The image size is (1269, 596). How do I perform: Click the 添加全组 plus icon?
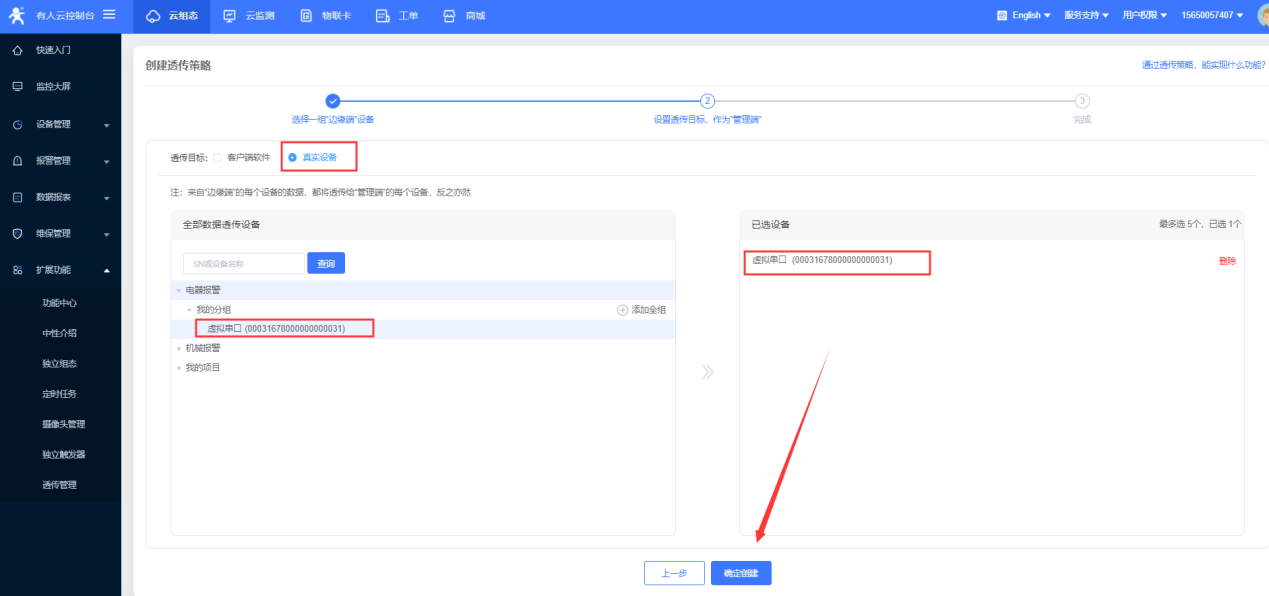[622, 310]
